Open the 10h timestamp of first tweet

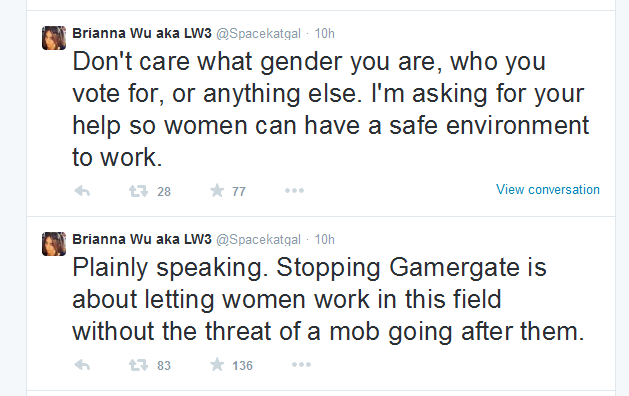(325, 33)
